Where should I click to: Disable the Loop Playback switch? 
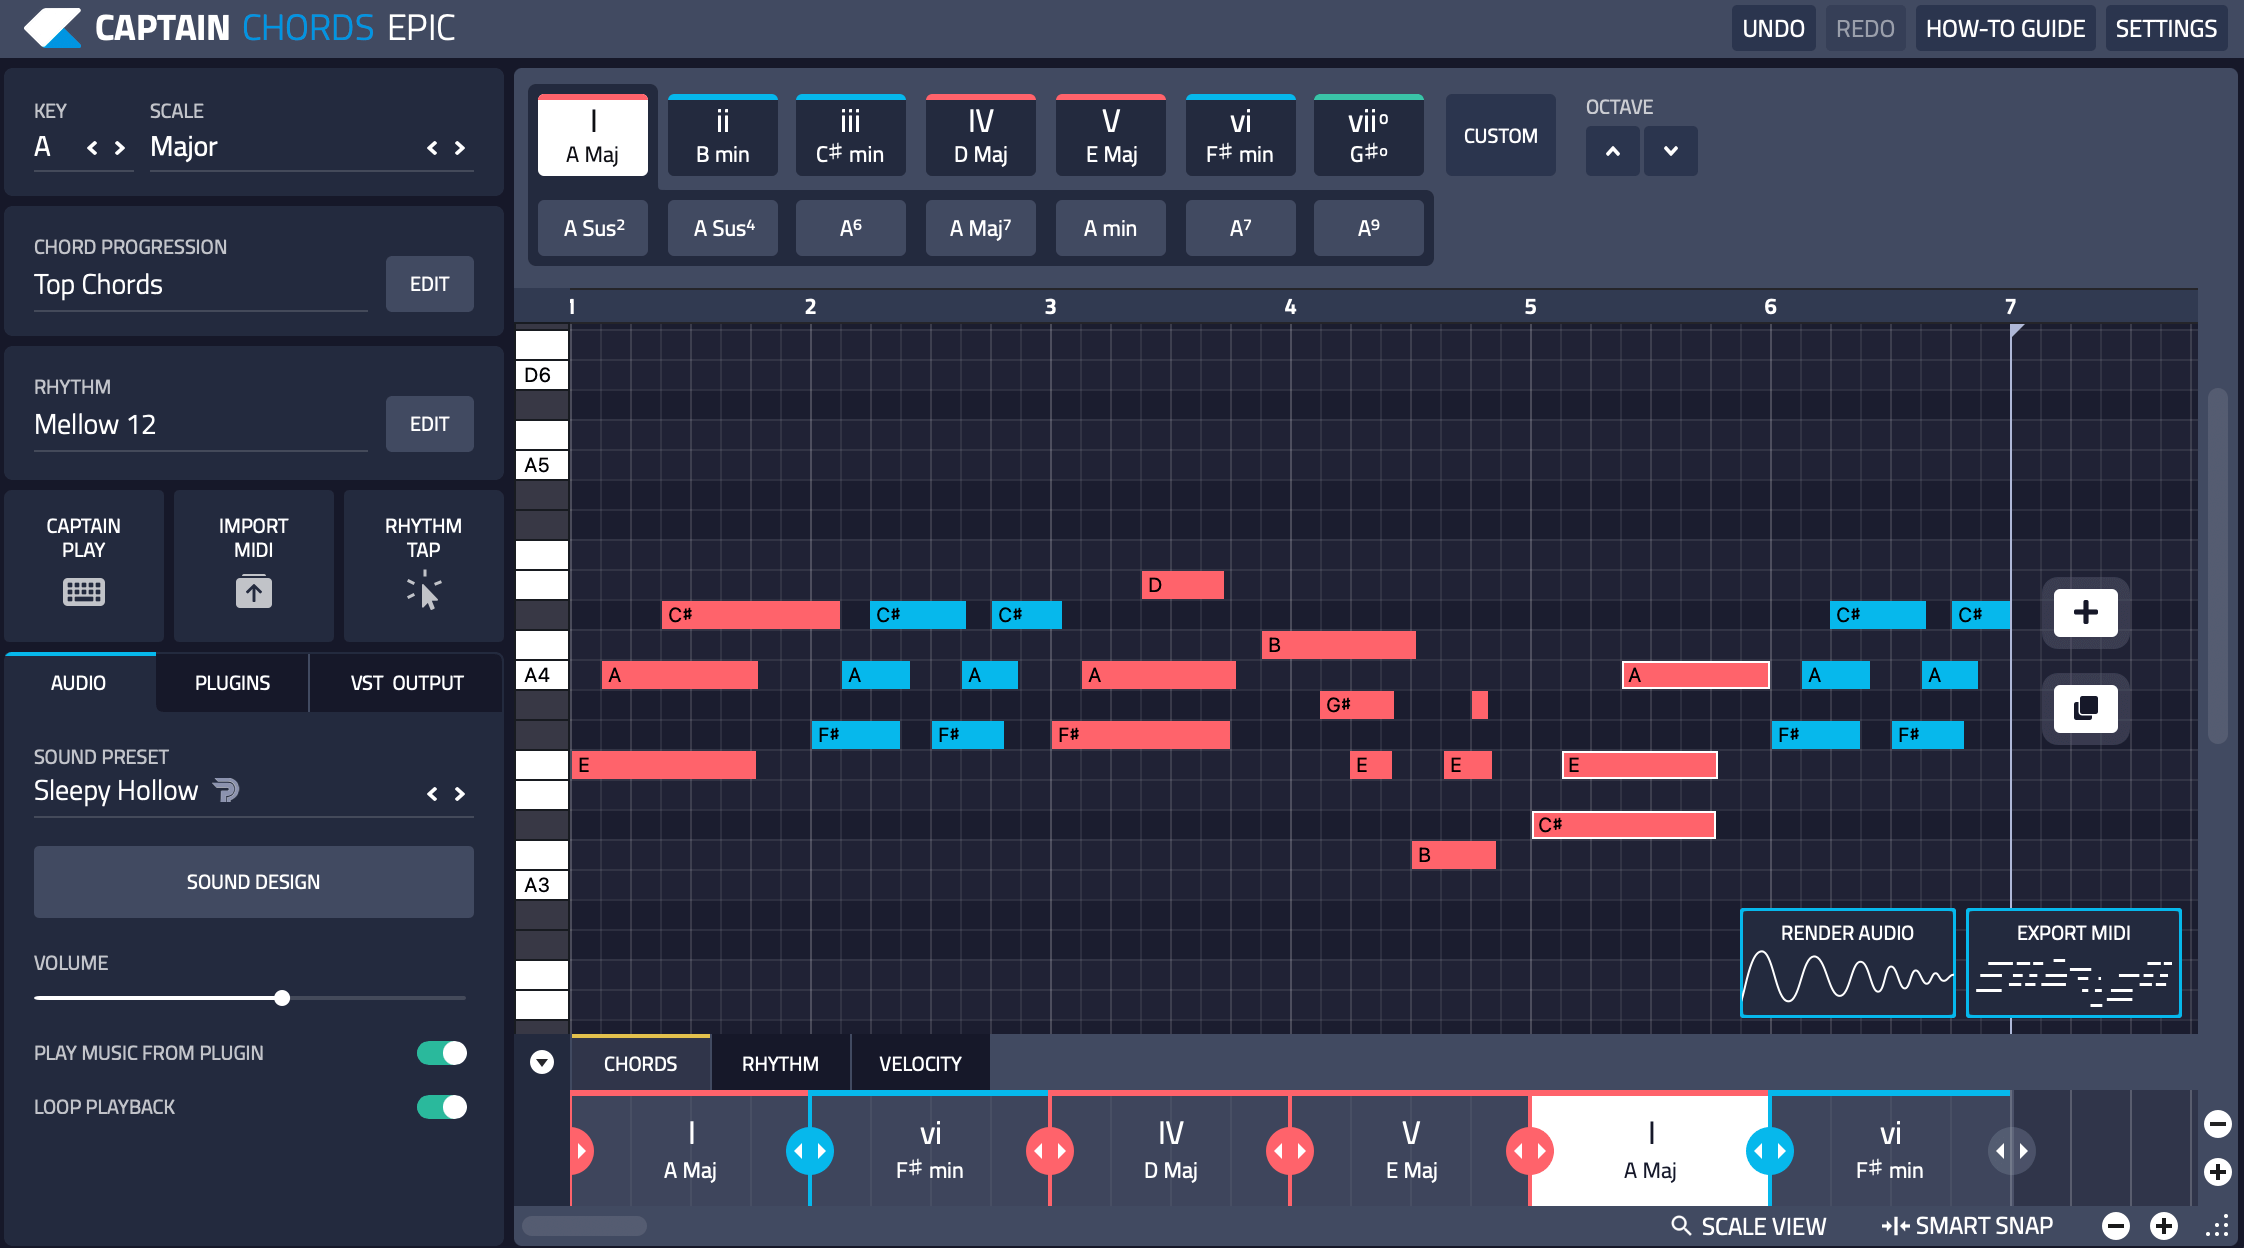pos(442,1107)
